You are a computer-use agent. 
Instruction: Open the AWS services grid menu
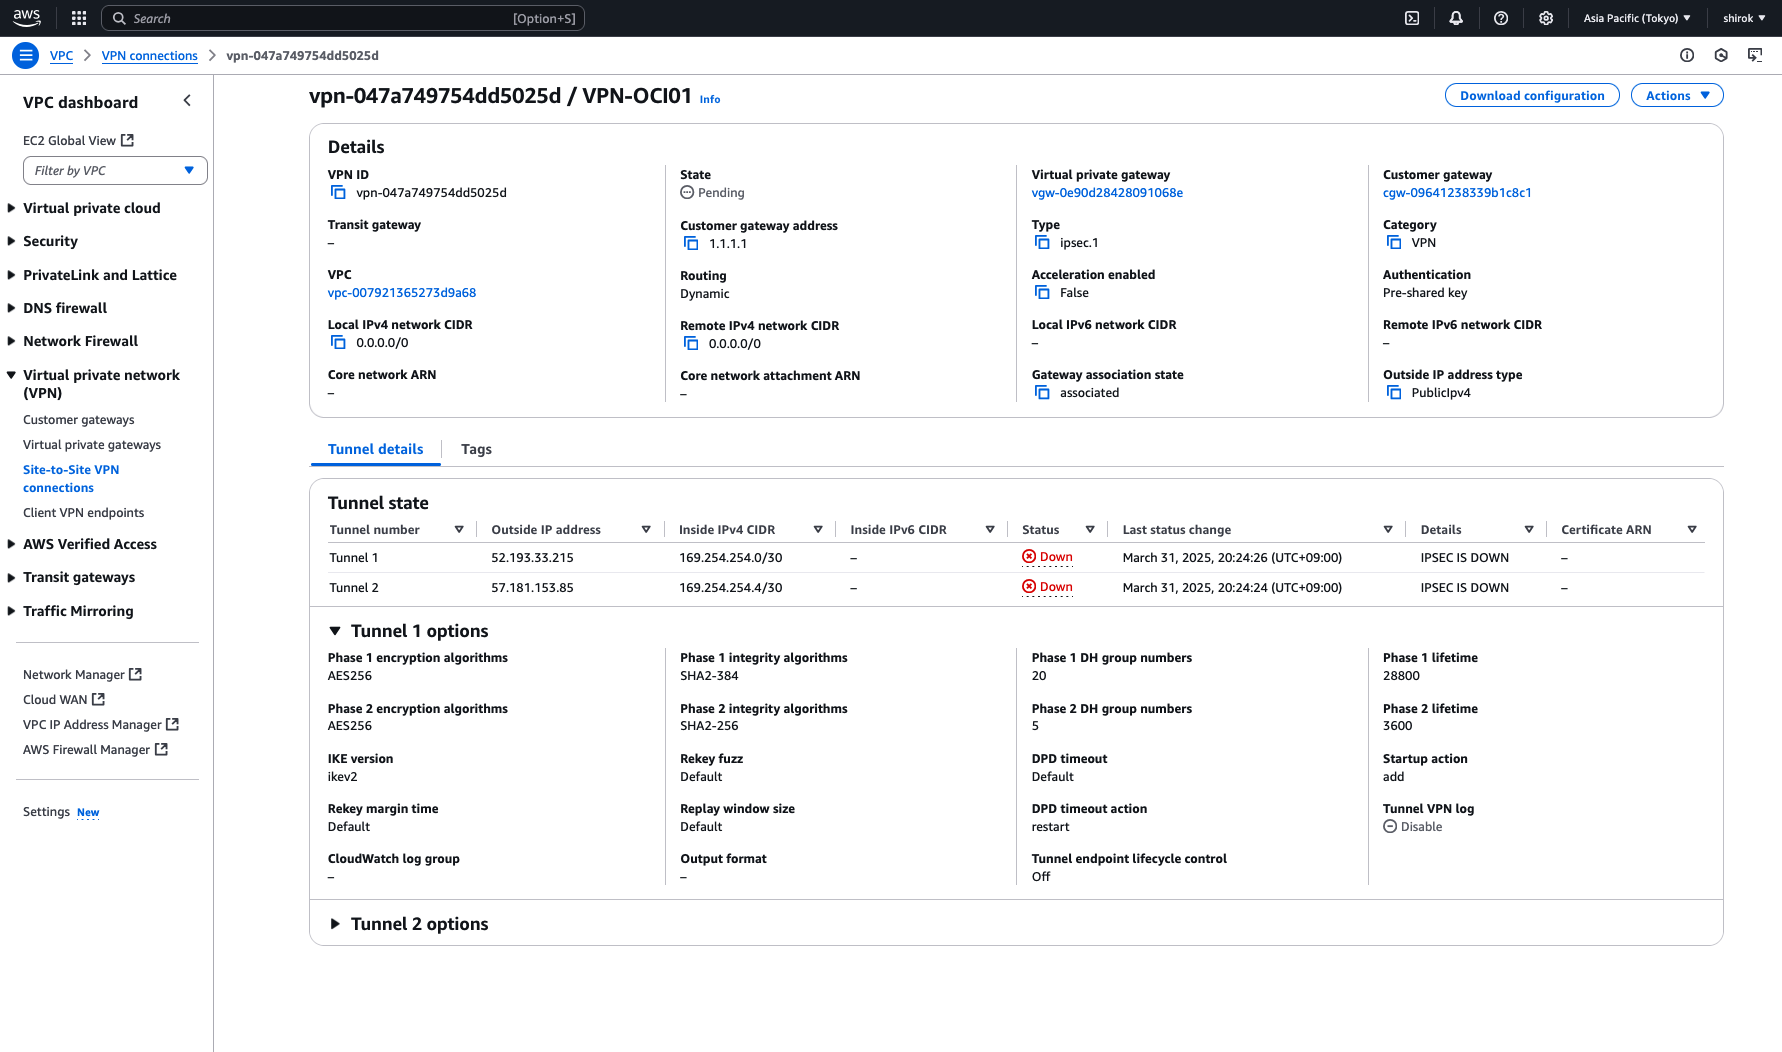point(79,18)
